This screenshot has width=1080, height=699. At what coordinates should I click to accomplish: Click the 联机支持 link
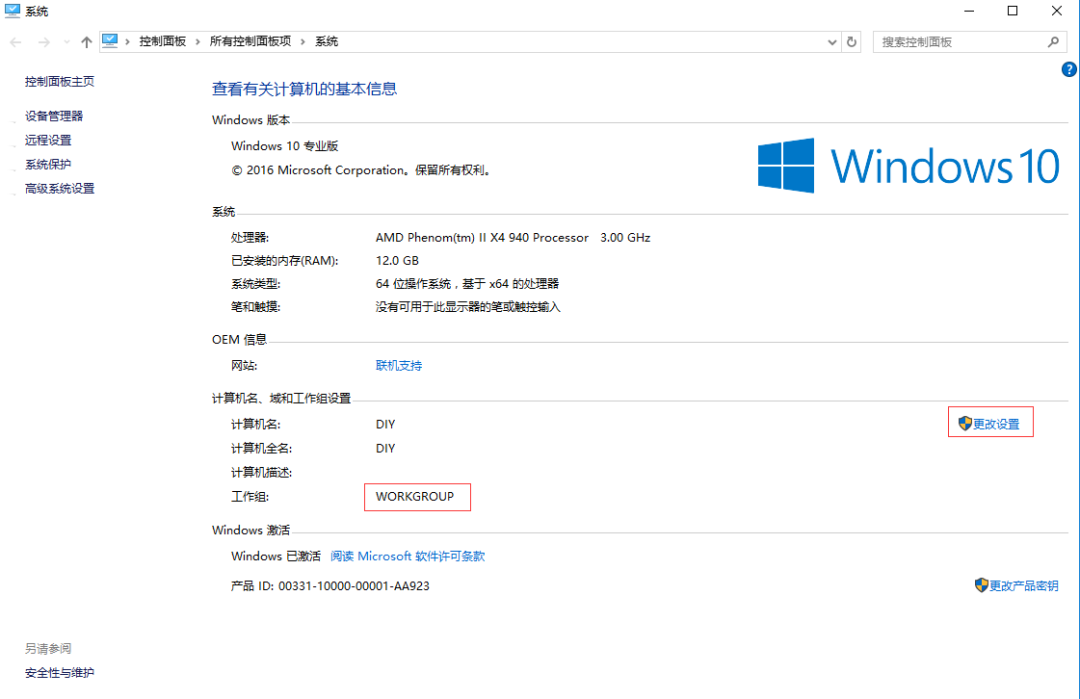[x=398, y=365]
